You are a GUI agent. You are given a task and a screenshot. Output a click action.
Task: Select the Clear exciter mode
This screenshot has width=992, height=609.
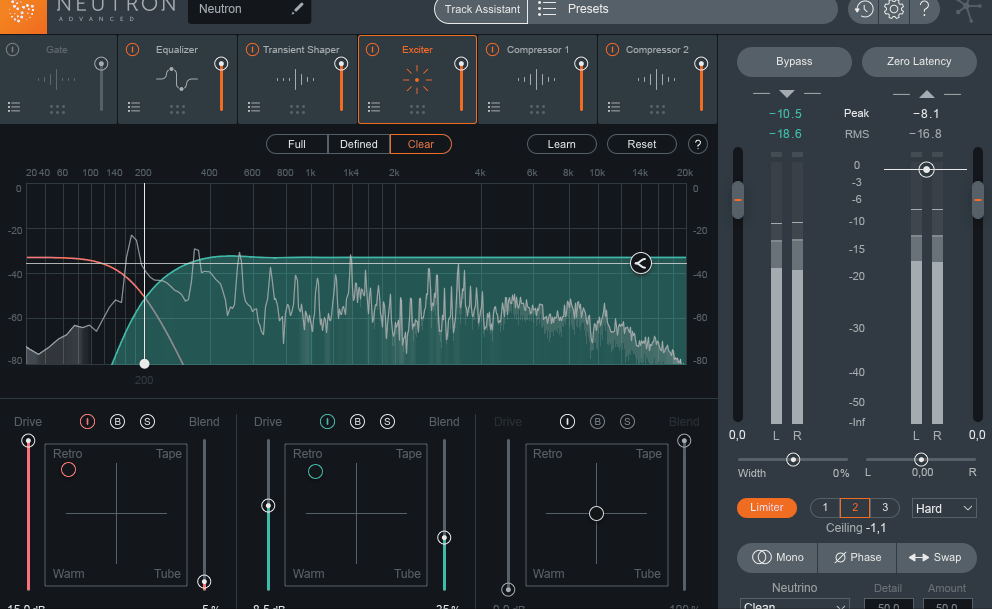click(x=421, y=144)
